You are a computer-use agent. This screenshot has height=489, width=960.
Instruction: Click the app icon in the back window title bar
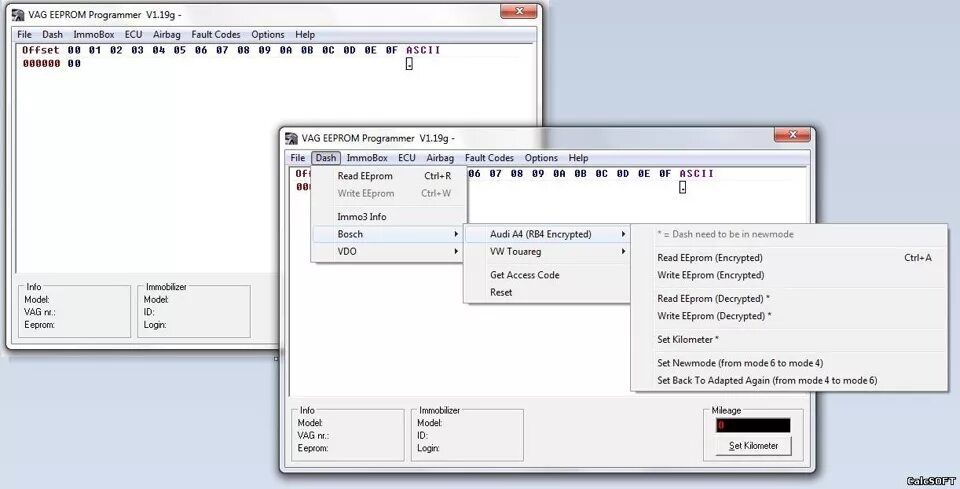[x=18, y=15]
